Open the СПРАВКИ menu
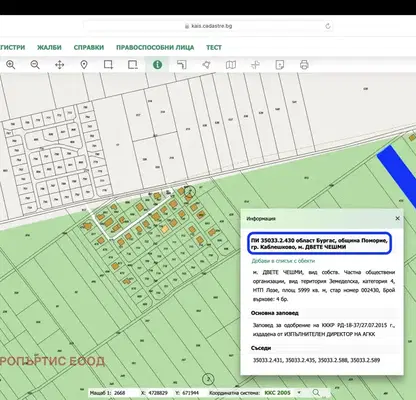Screen dimensions: 416x400 89,47
